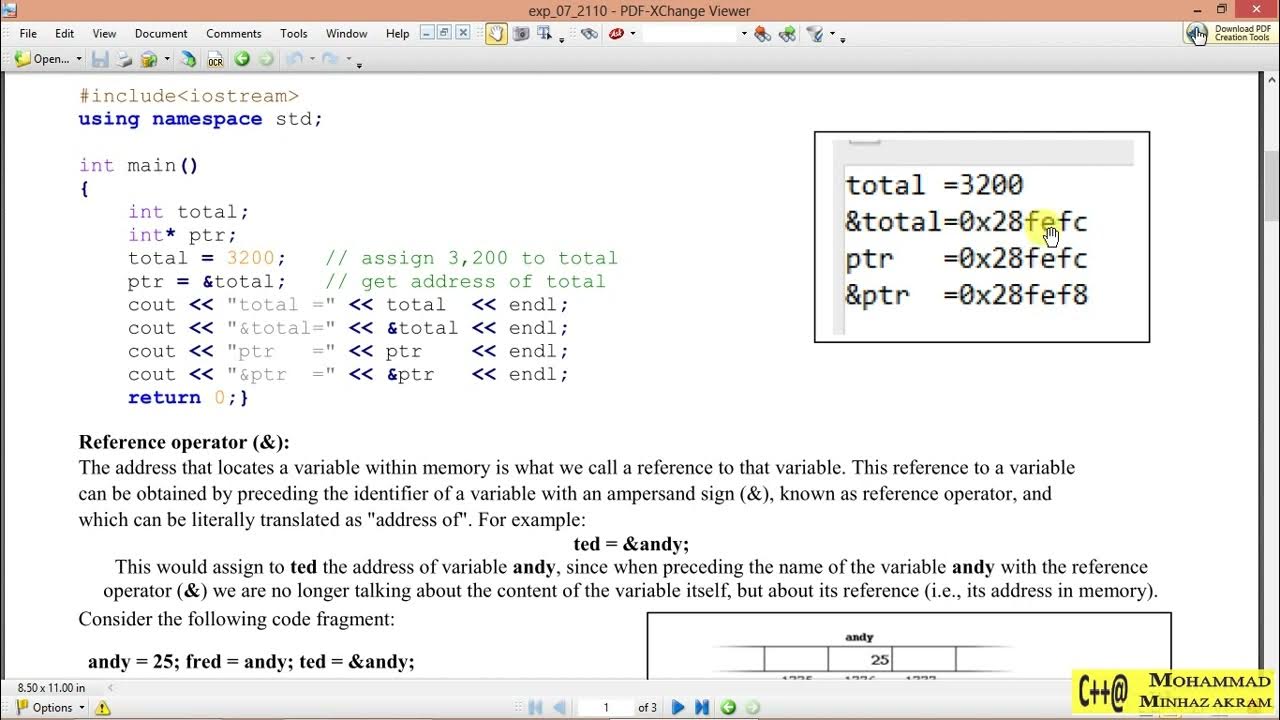This screenshot has width=1280, height=720.
Task: Open the Document menu
Action: (161, 33)
